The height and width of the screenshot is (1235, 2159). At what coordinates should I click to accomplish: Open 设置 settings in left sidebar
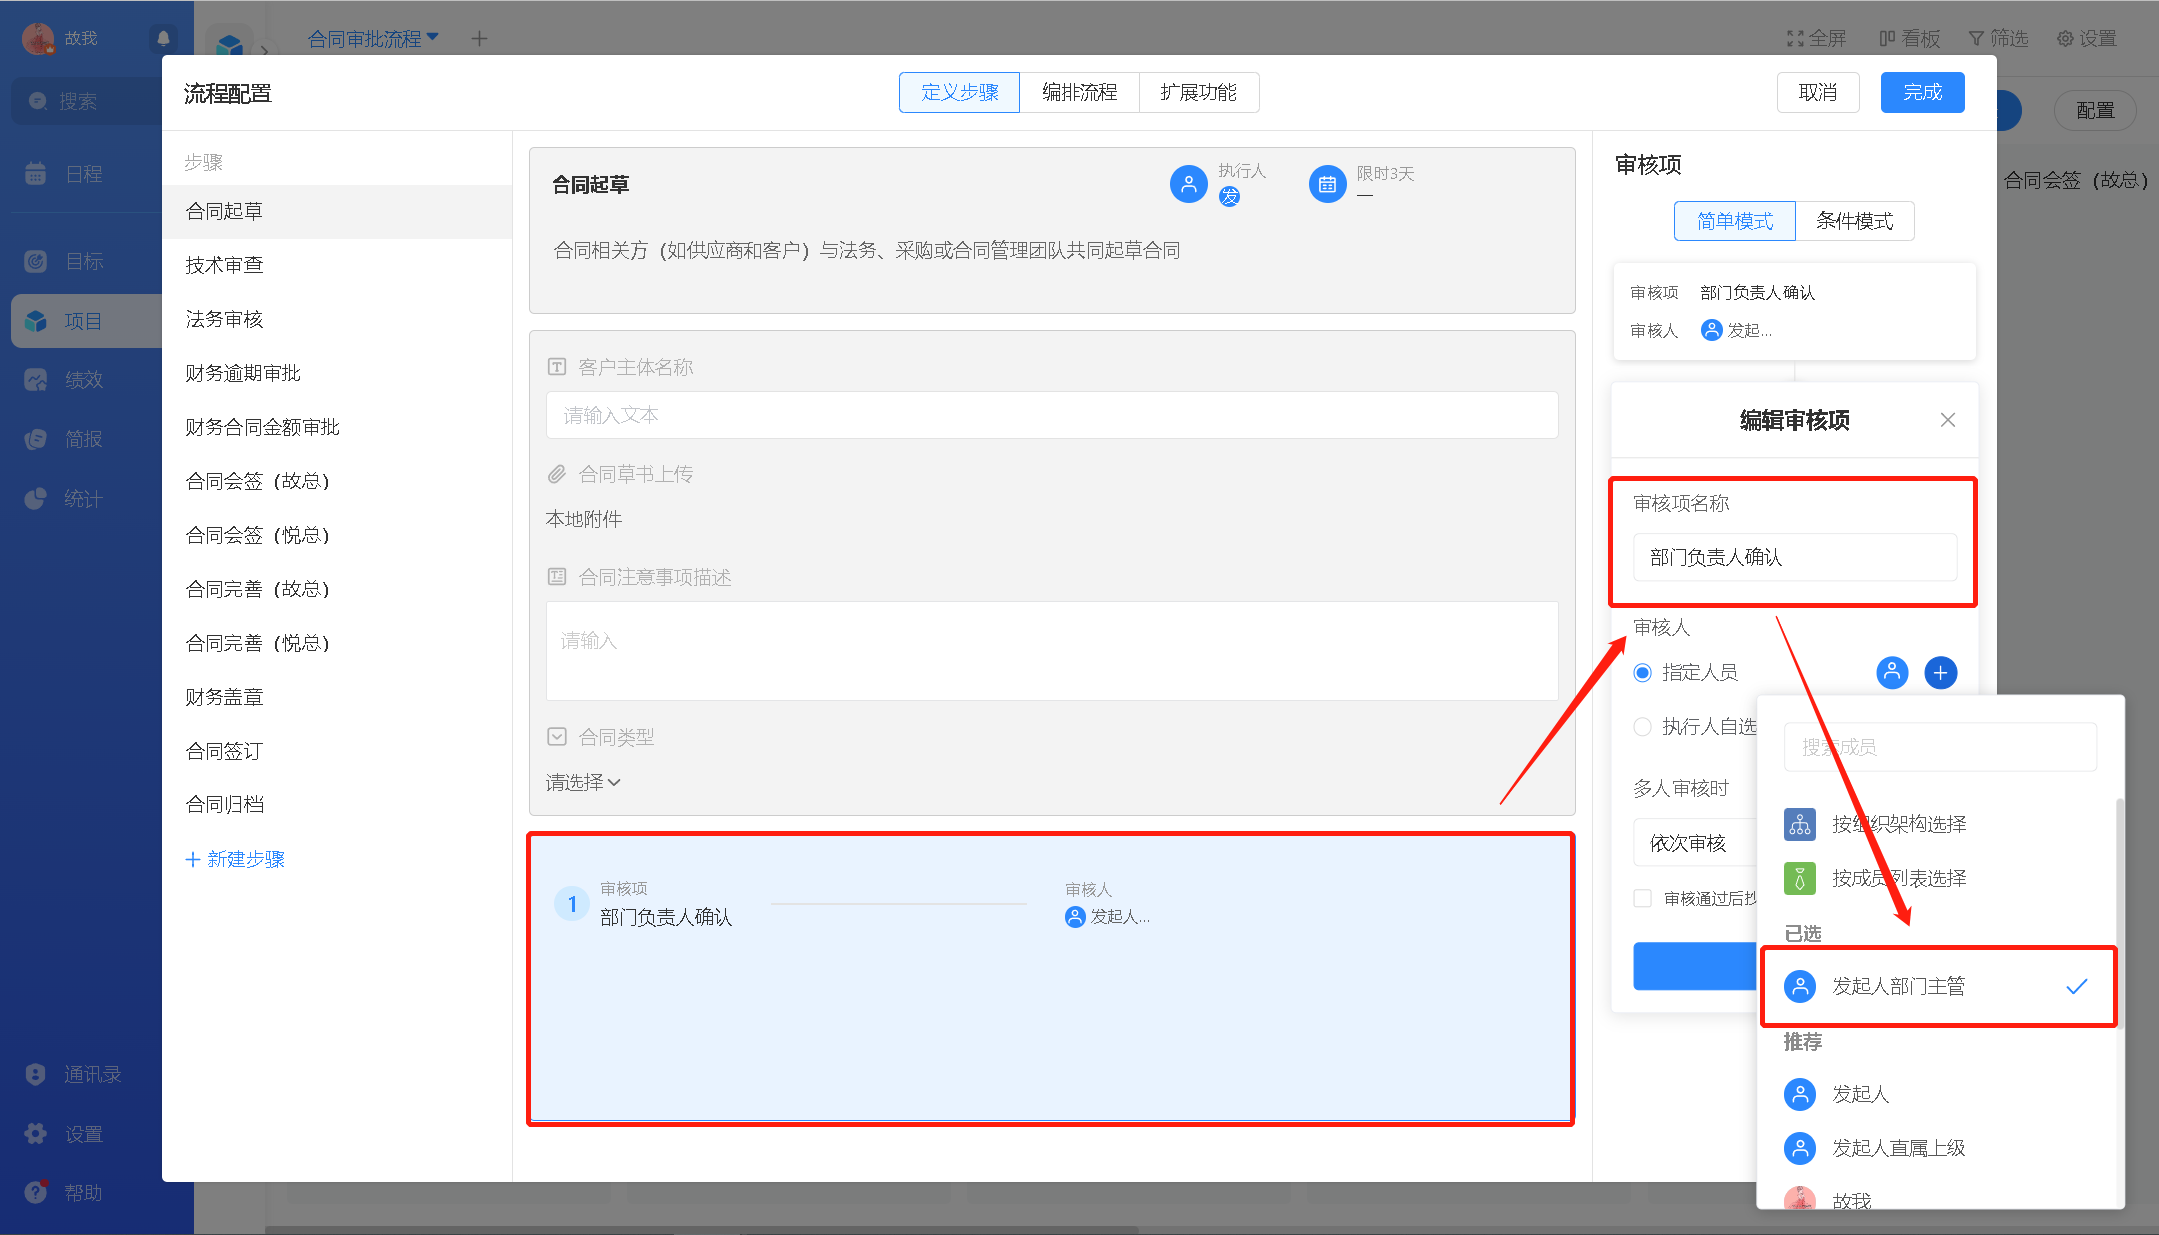pyautogui.click(x=66, y=1134)
